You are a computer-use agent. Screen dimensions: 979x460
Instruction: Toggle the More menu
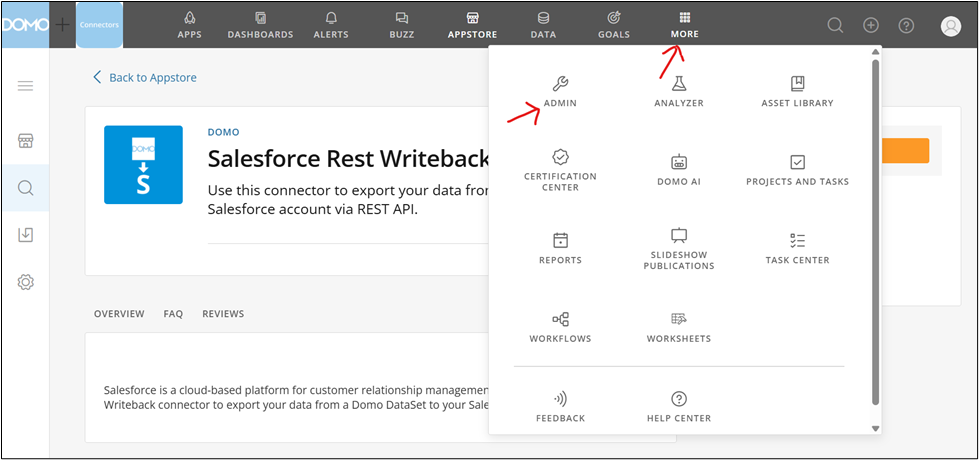tap(685, 26)
